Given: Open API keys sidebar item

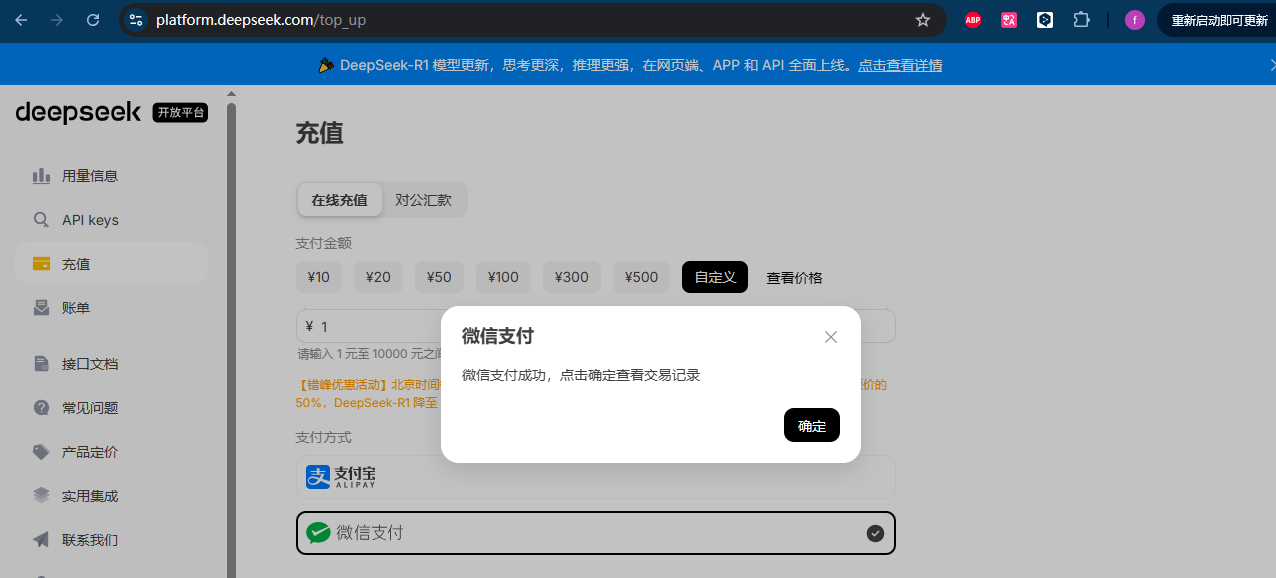Looking at the screenshot, I should (111, 220).
